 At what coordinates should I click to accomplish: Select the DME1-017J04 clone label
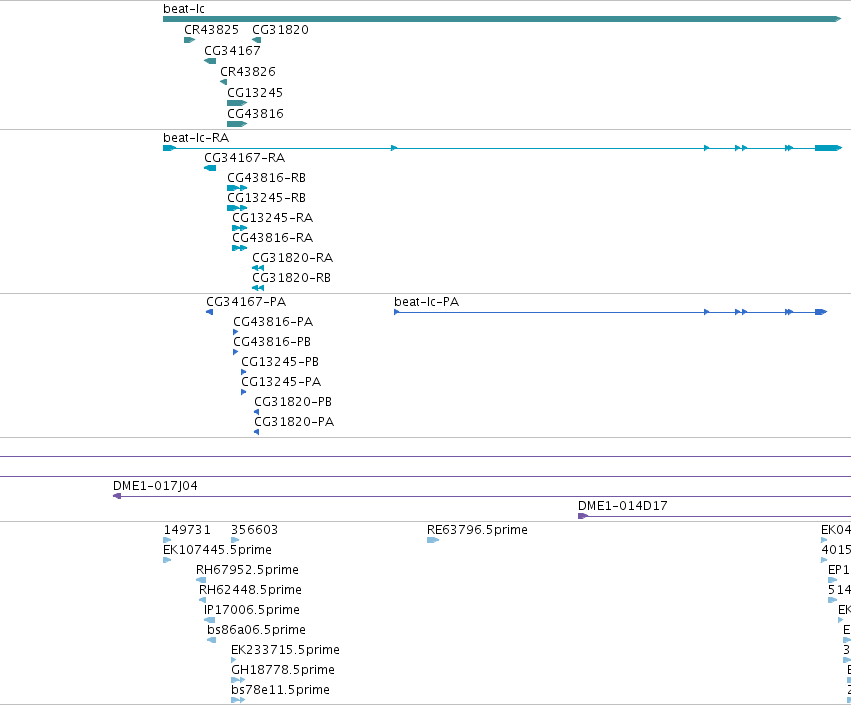click(155, 486)
